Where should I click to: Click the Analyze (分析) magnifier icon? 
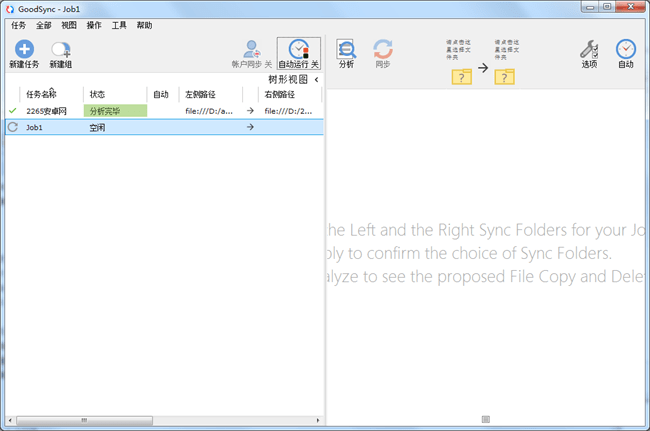(346, 50)
